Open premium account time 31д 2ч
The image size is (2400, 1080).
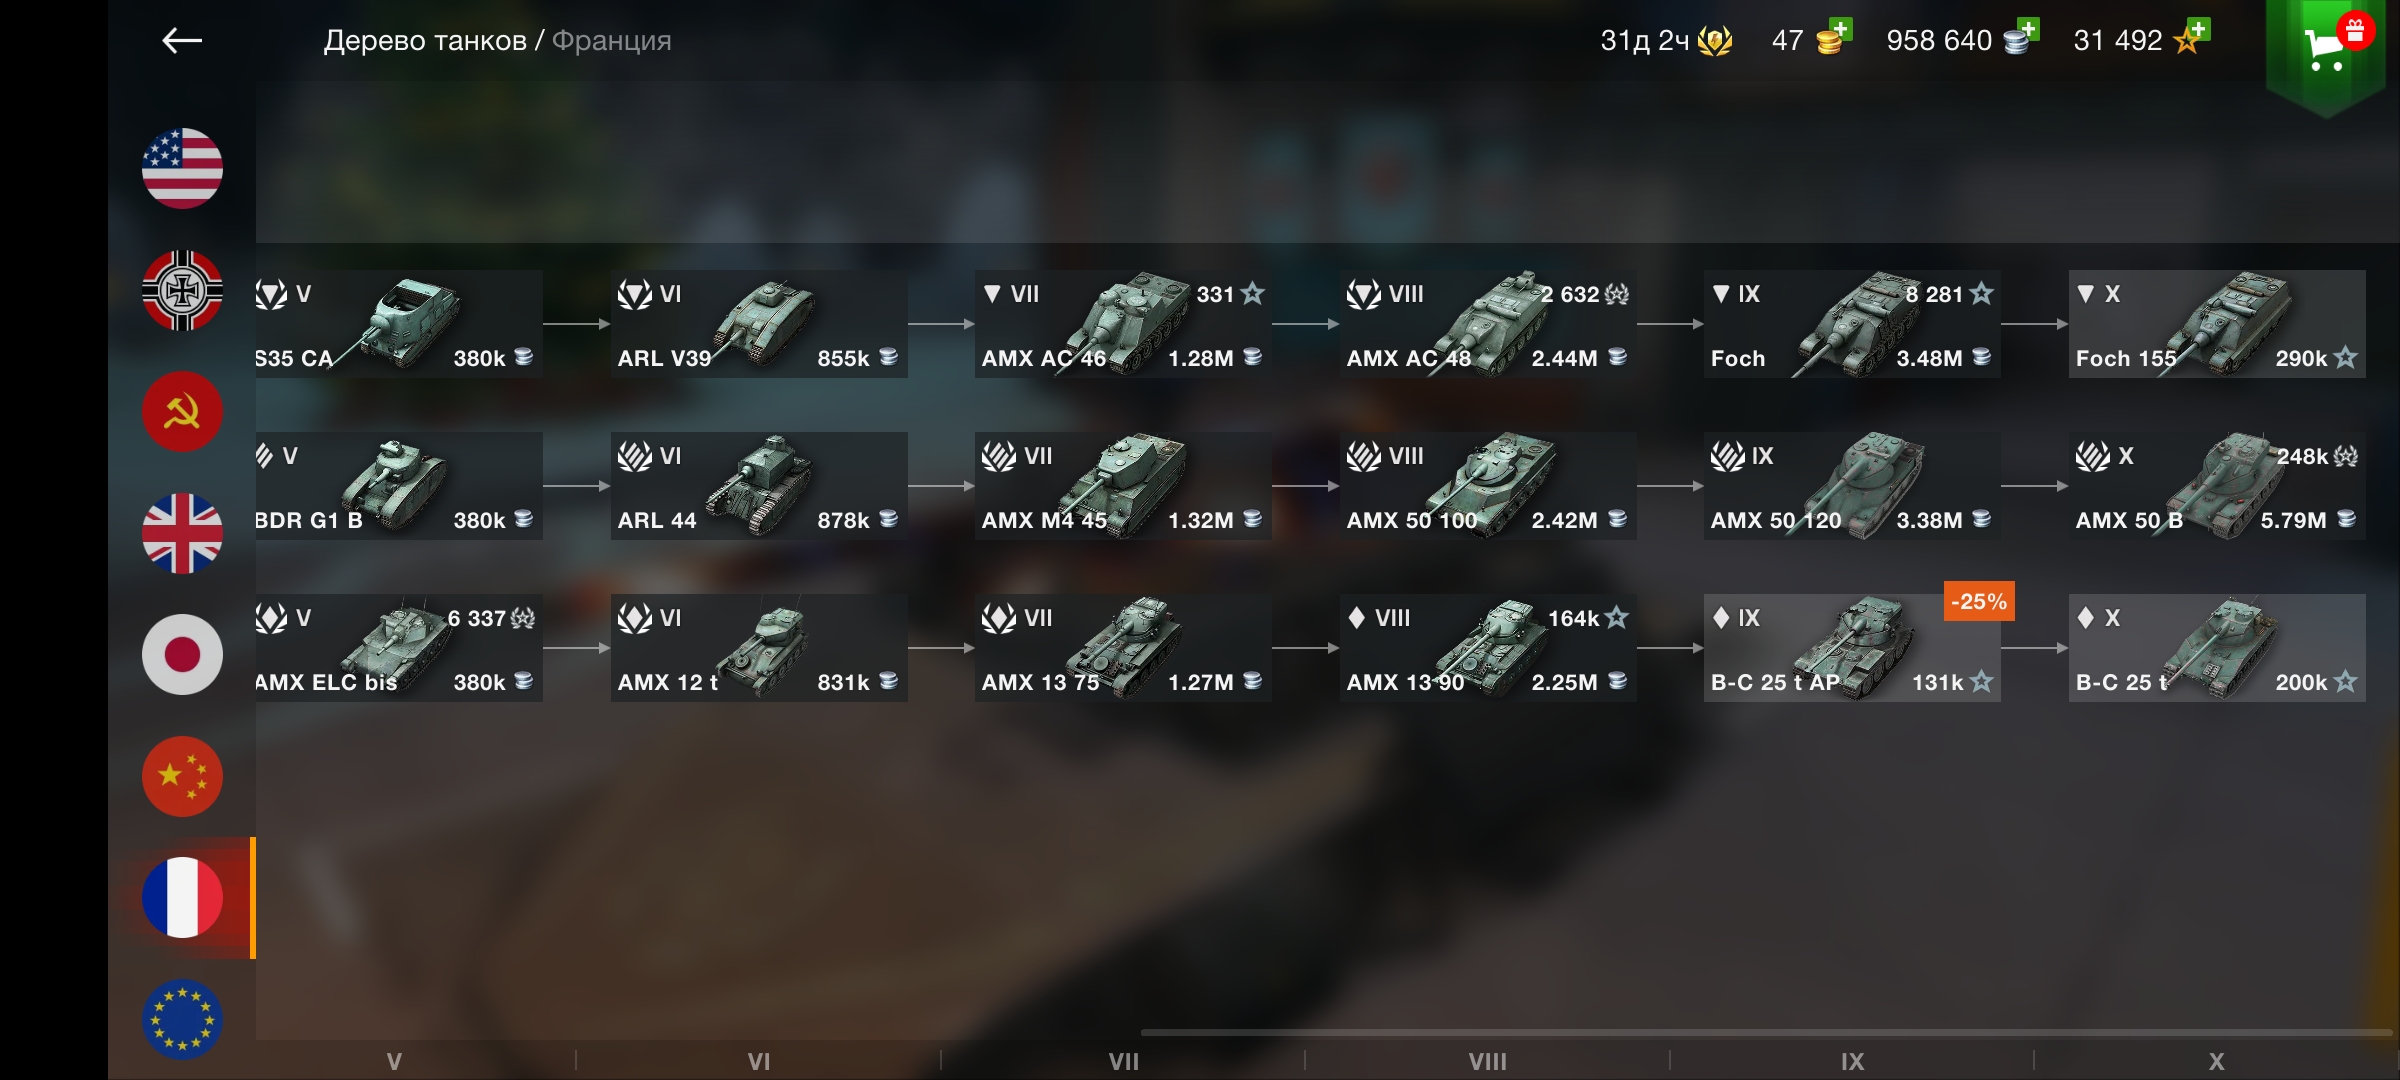tap(1666, 41)
